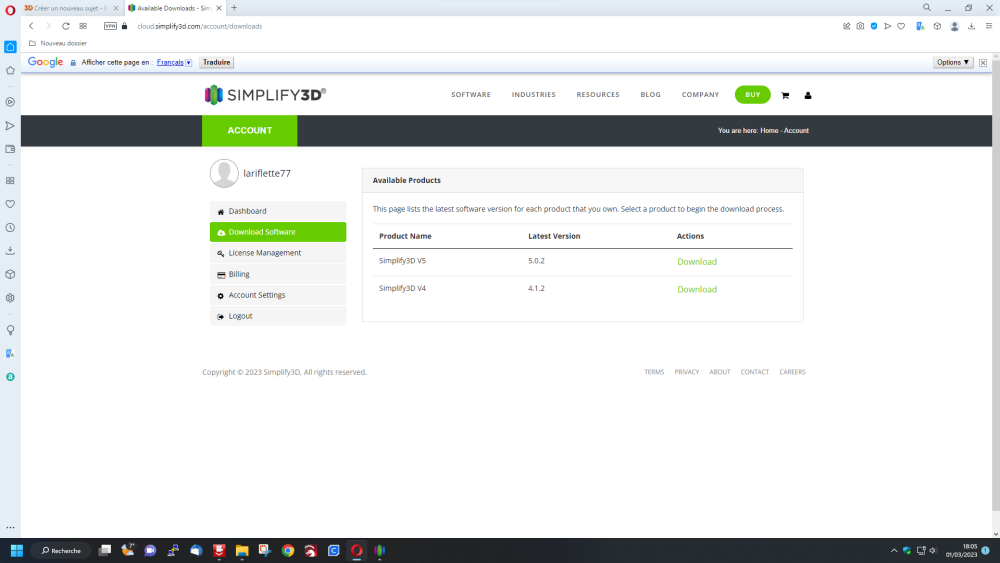Open the sidebar history clock icon

pos(10,228)
